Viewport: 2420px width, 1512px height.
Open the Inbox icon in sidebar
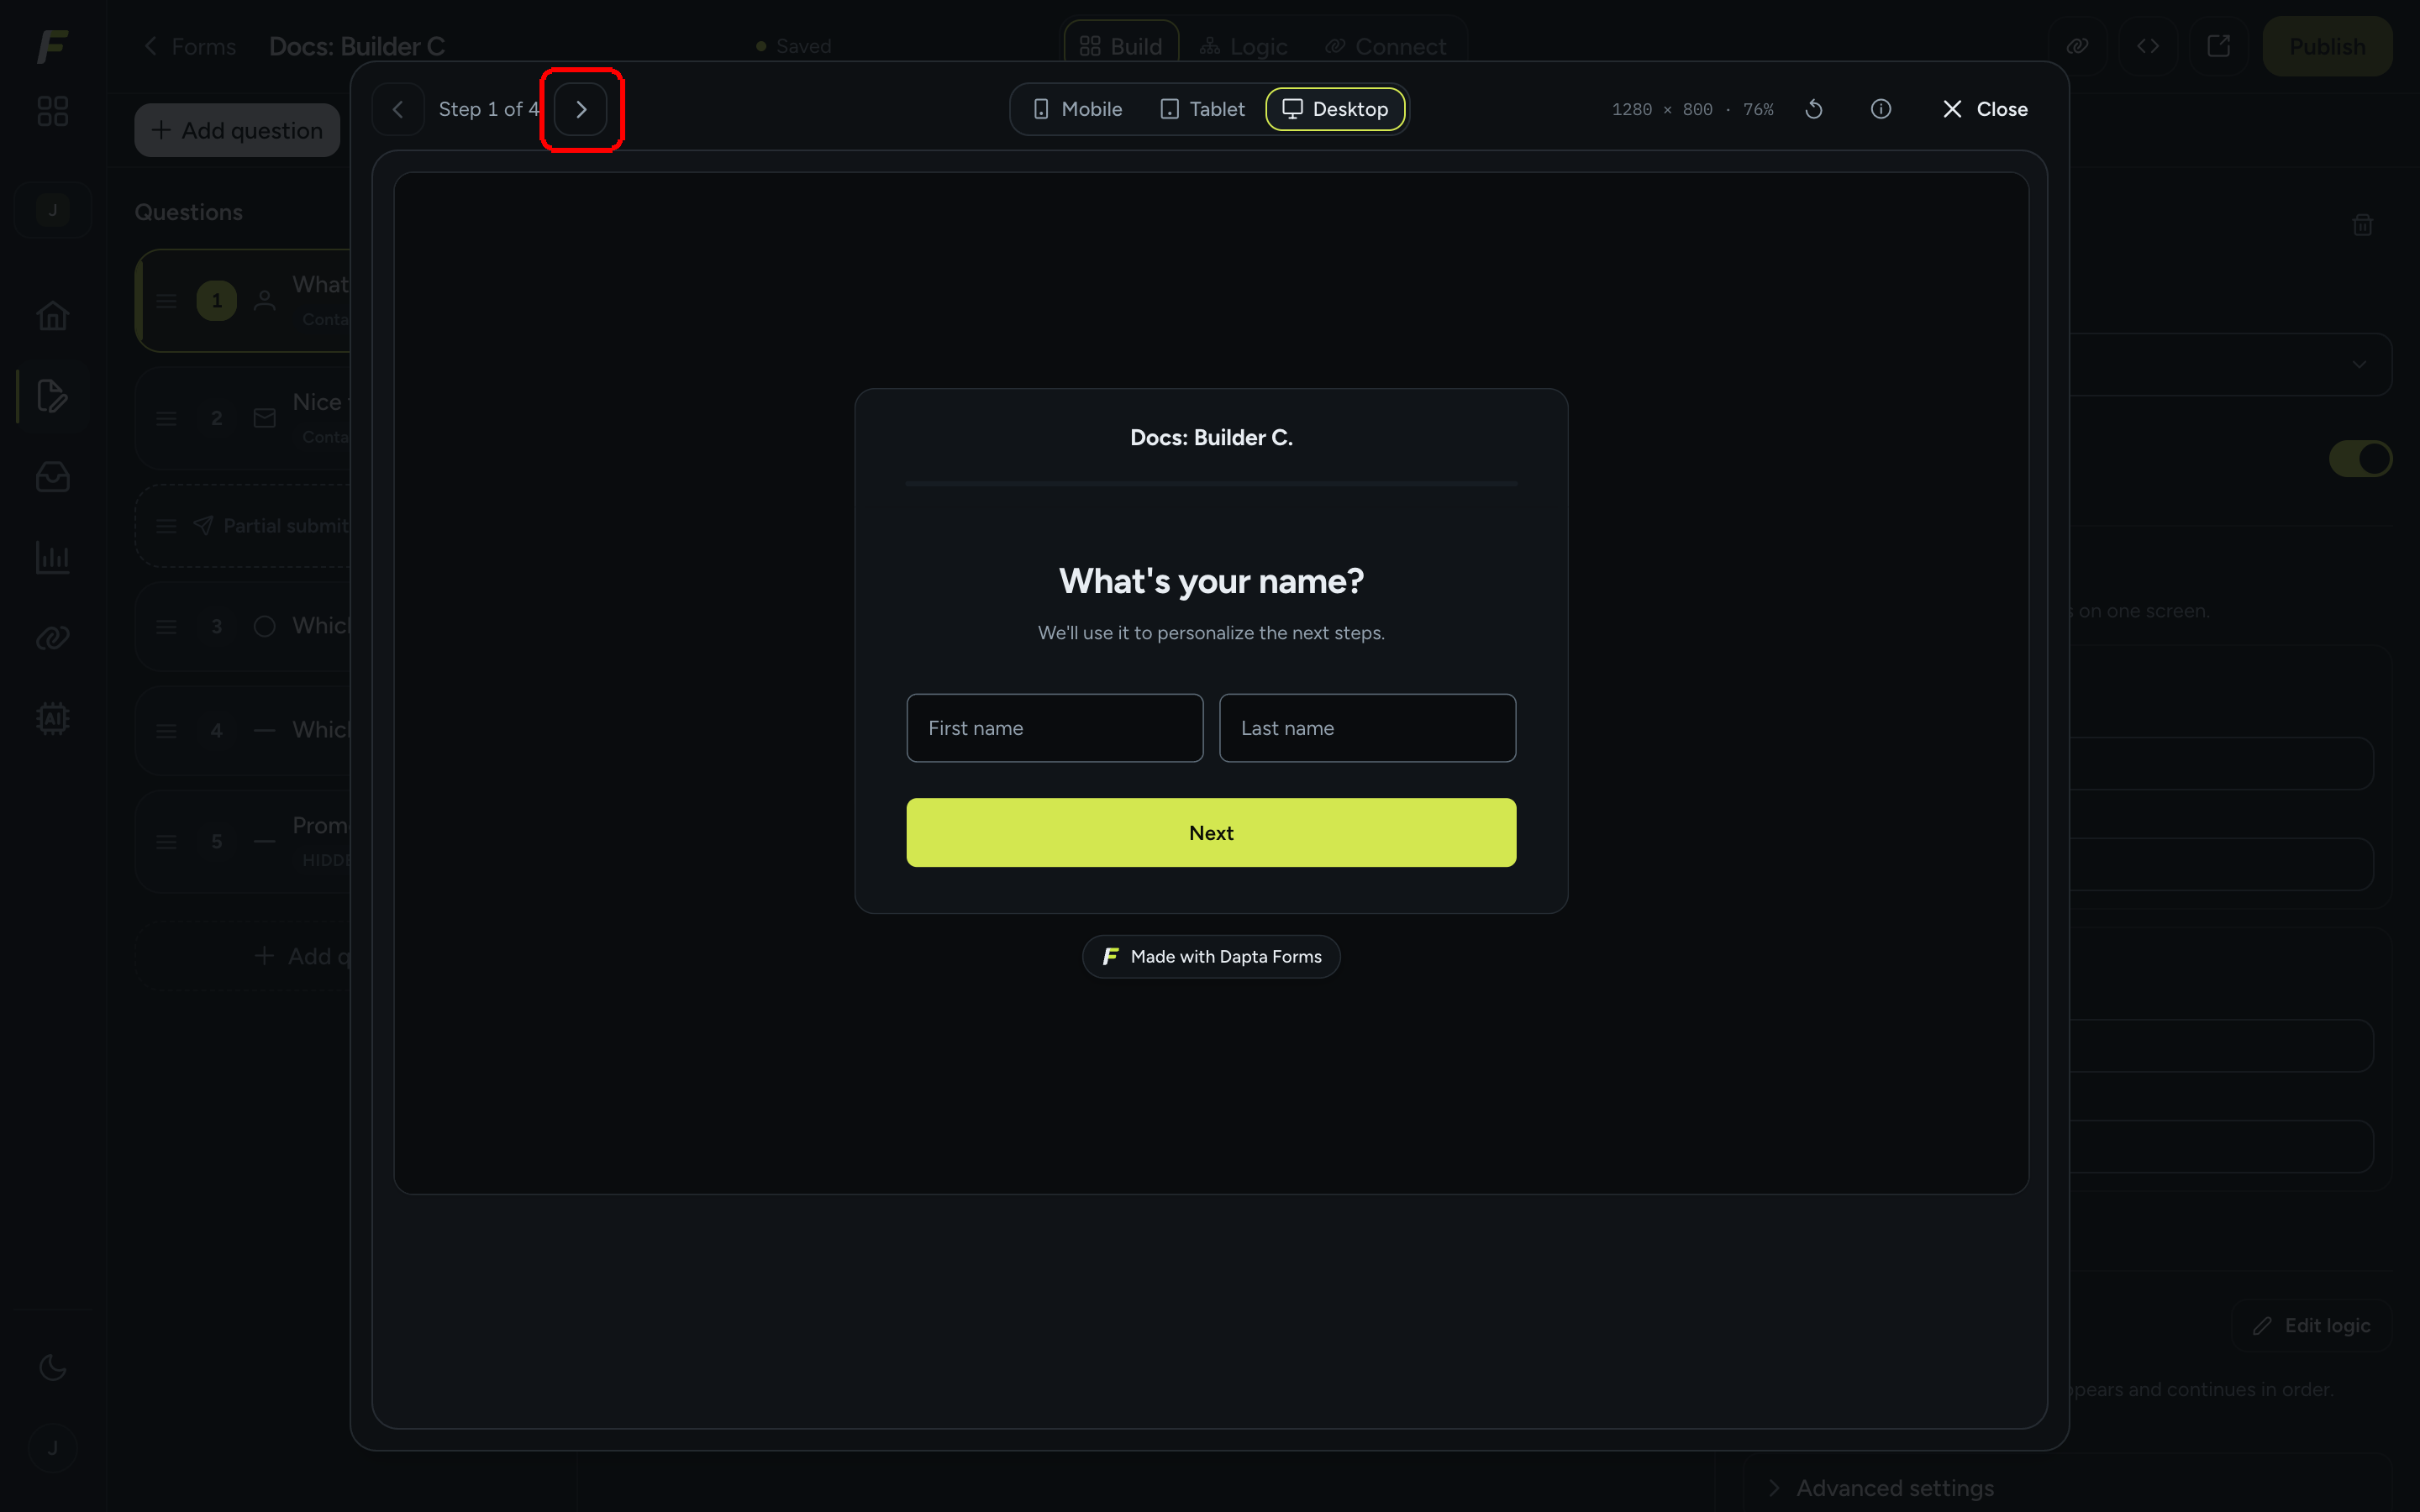coord(53,477)
